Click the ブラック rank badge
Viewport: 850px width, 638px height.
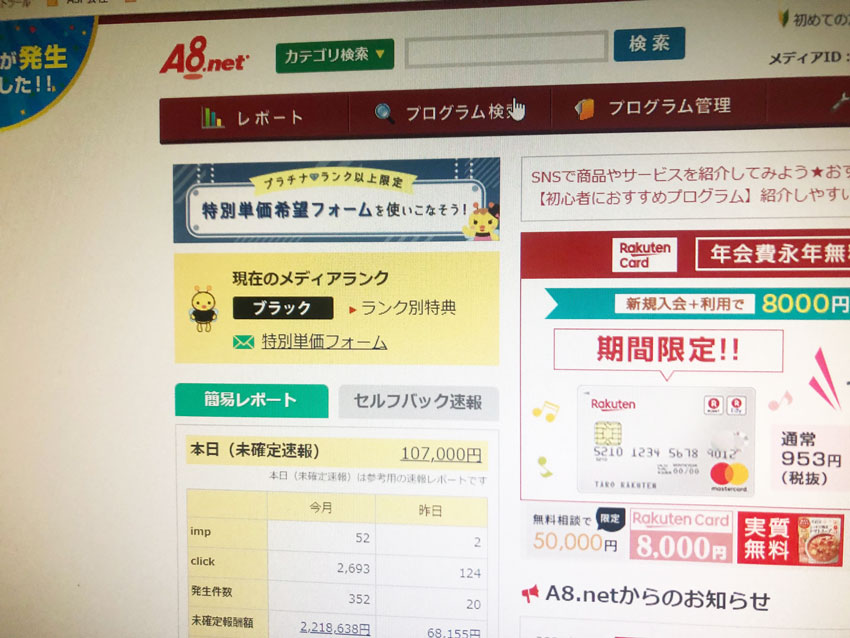point(282,308)
